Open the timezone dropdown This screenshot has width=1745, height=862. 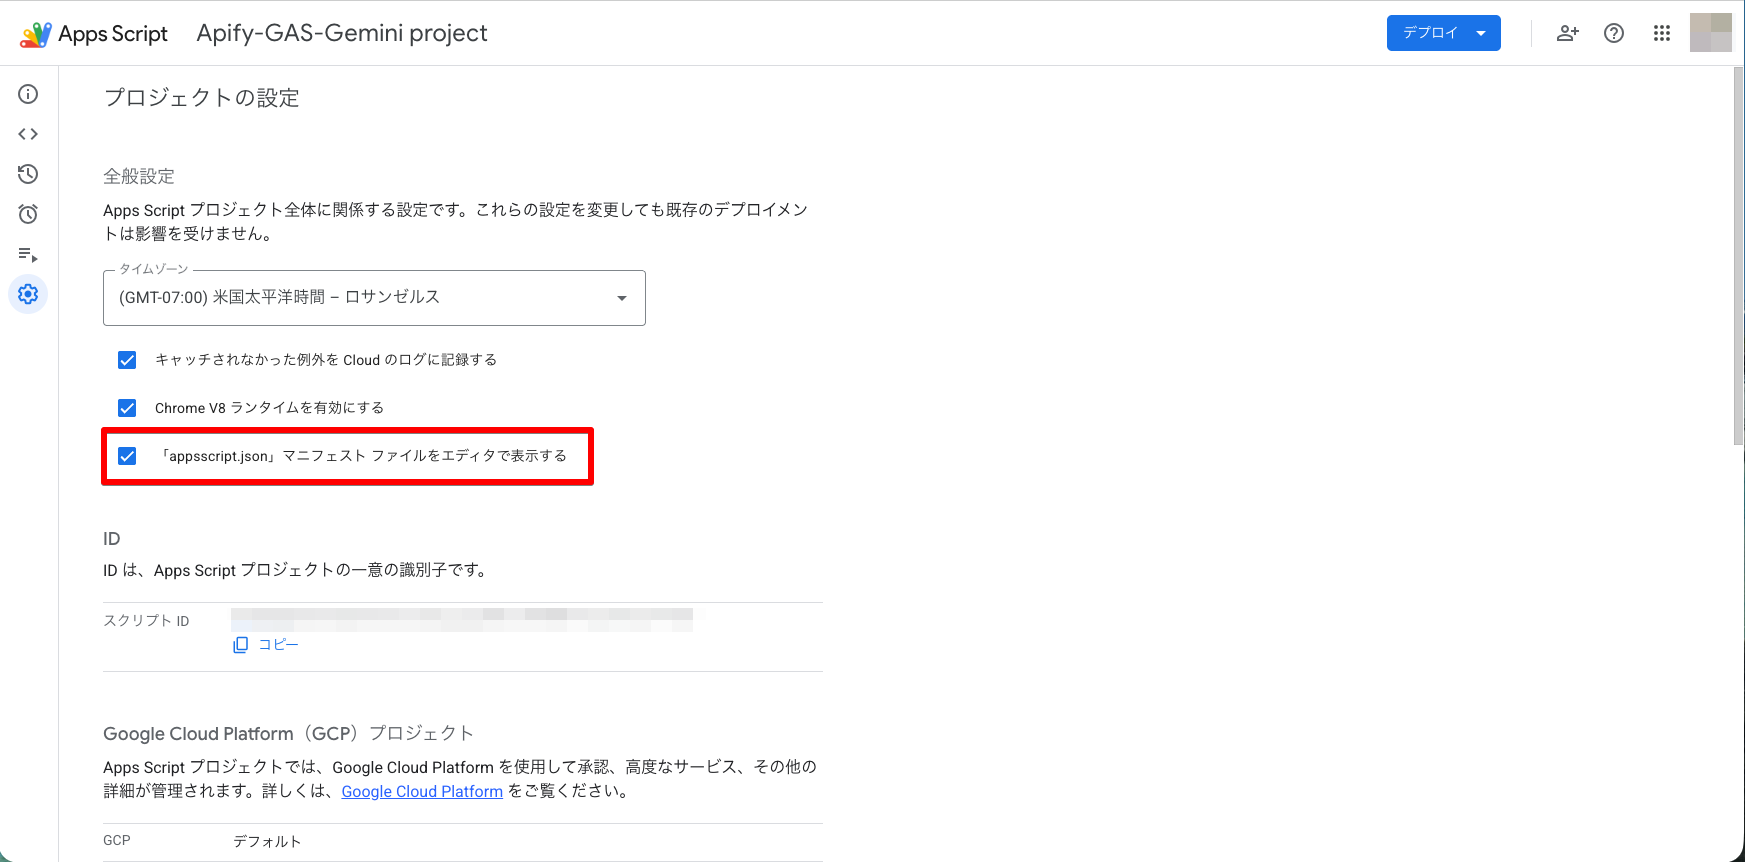point(374,298)
